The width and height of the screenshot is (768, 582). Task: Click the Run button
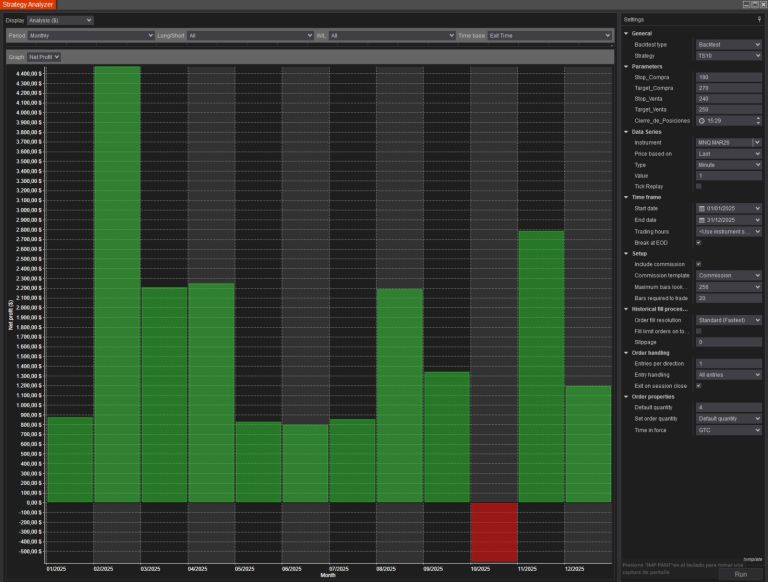pyautogui.click(x=740, y=574)
